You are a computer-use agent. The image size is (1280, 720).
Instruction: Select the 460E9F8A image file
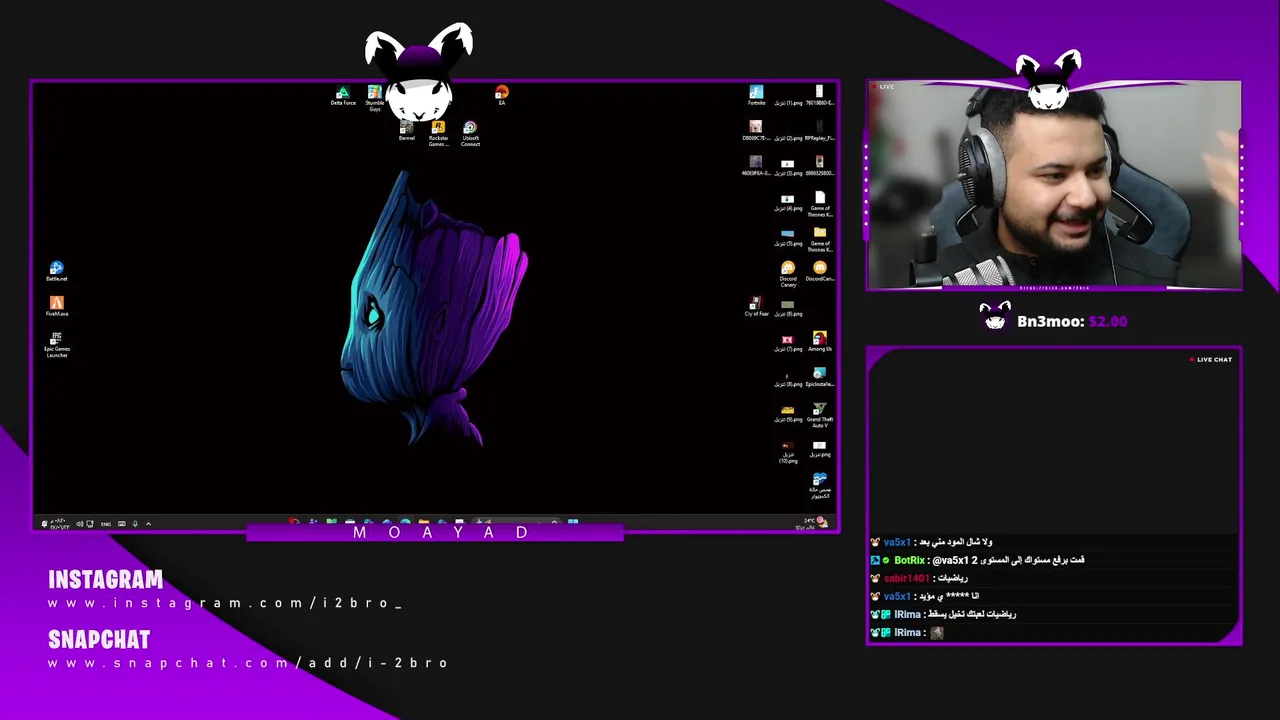(x=756, y=166)
